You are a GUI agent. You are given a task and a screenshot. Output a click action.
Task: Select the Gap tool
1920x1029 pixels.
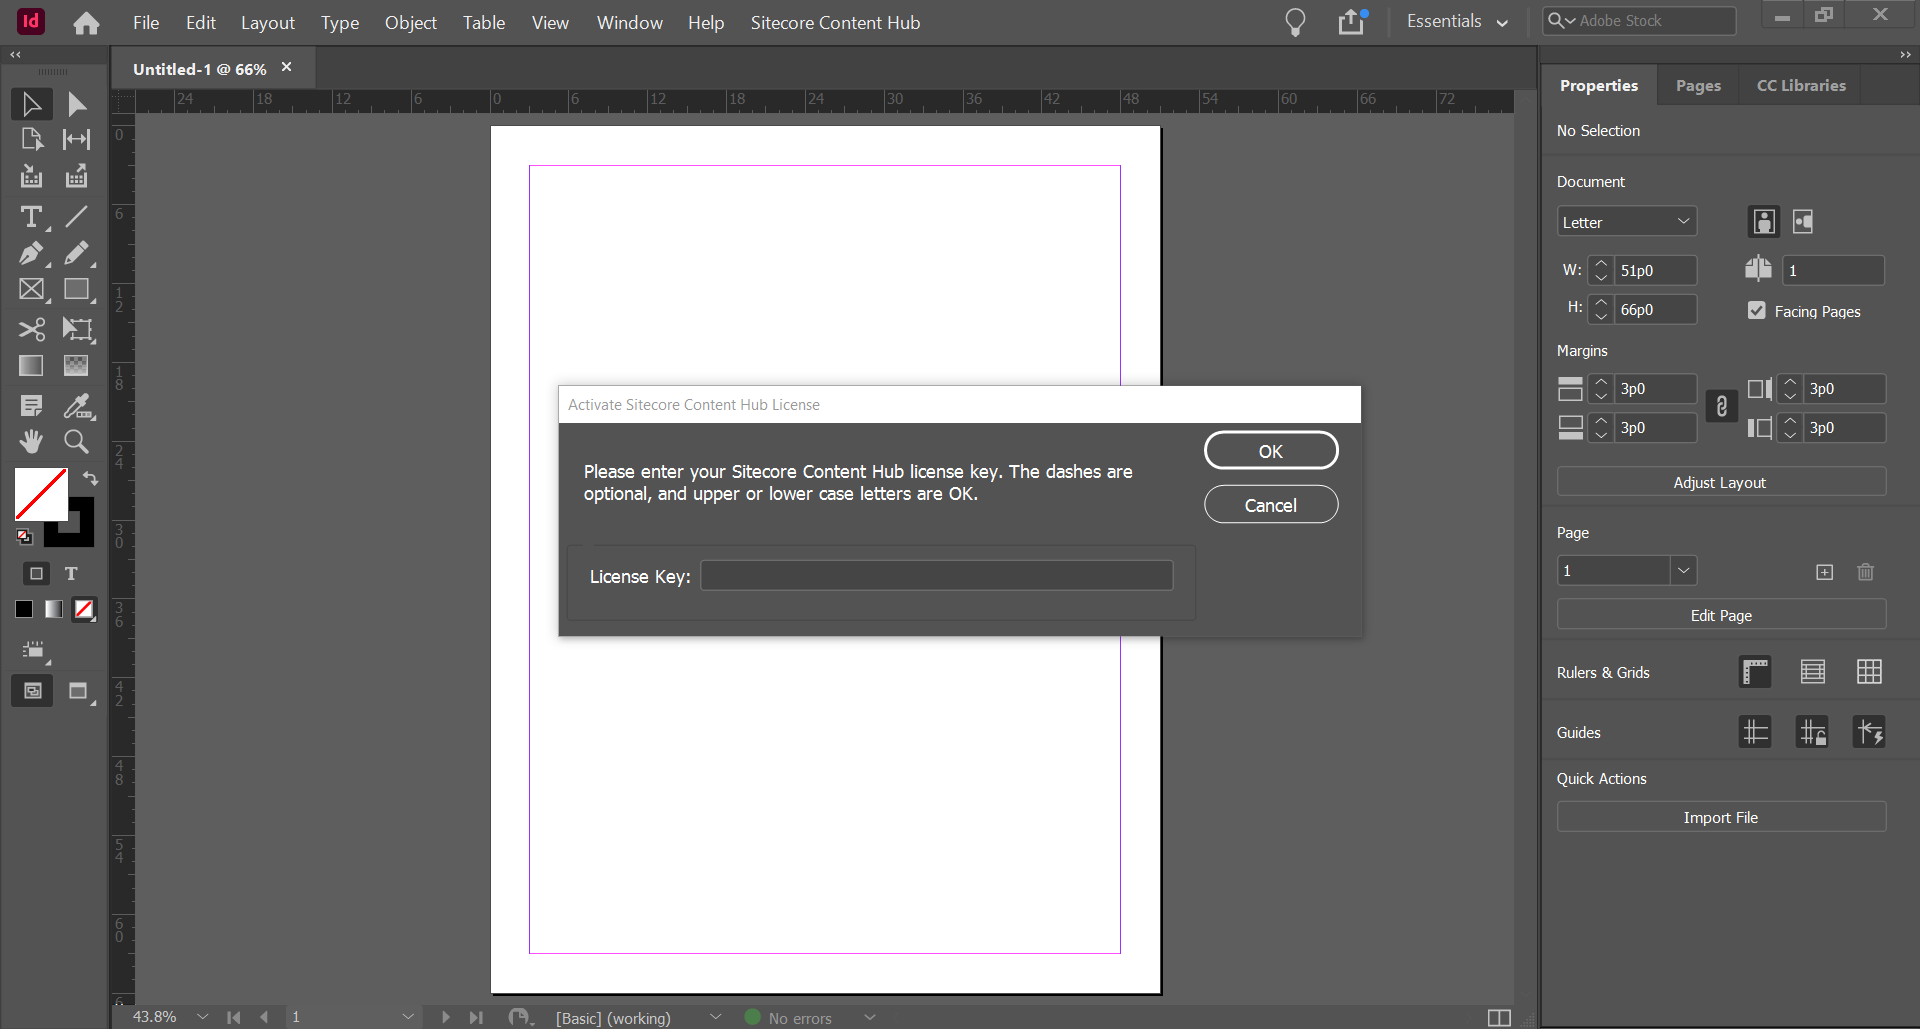tap(77, 140)
